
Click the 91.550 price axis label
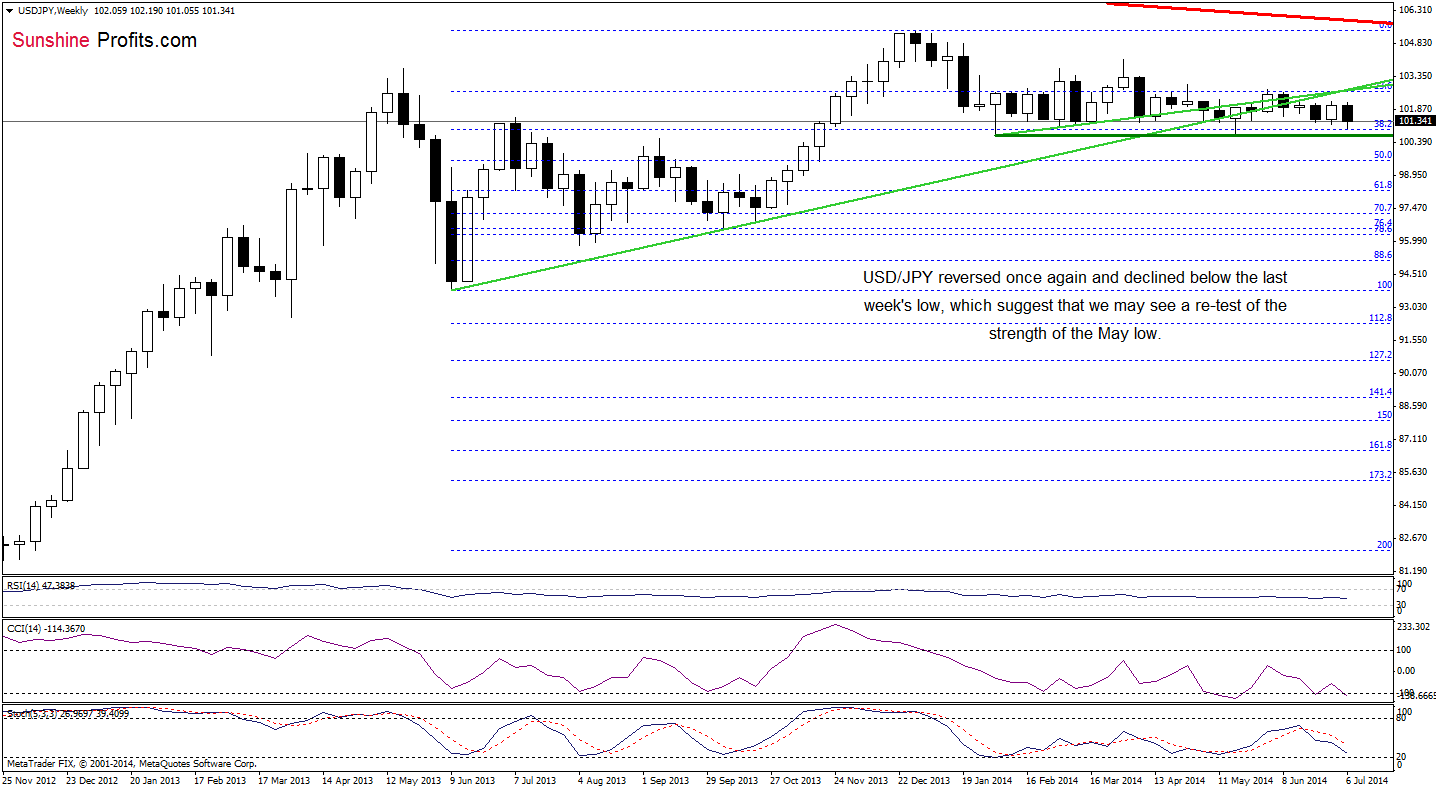1415,340
